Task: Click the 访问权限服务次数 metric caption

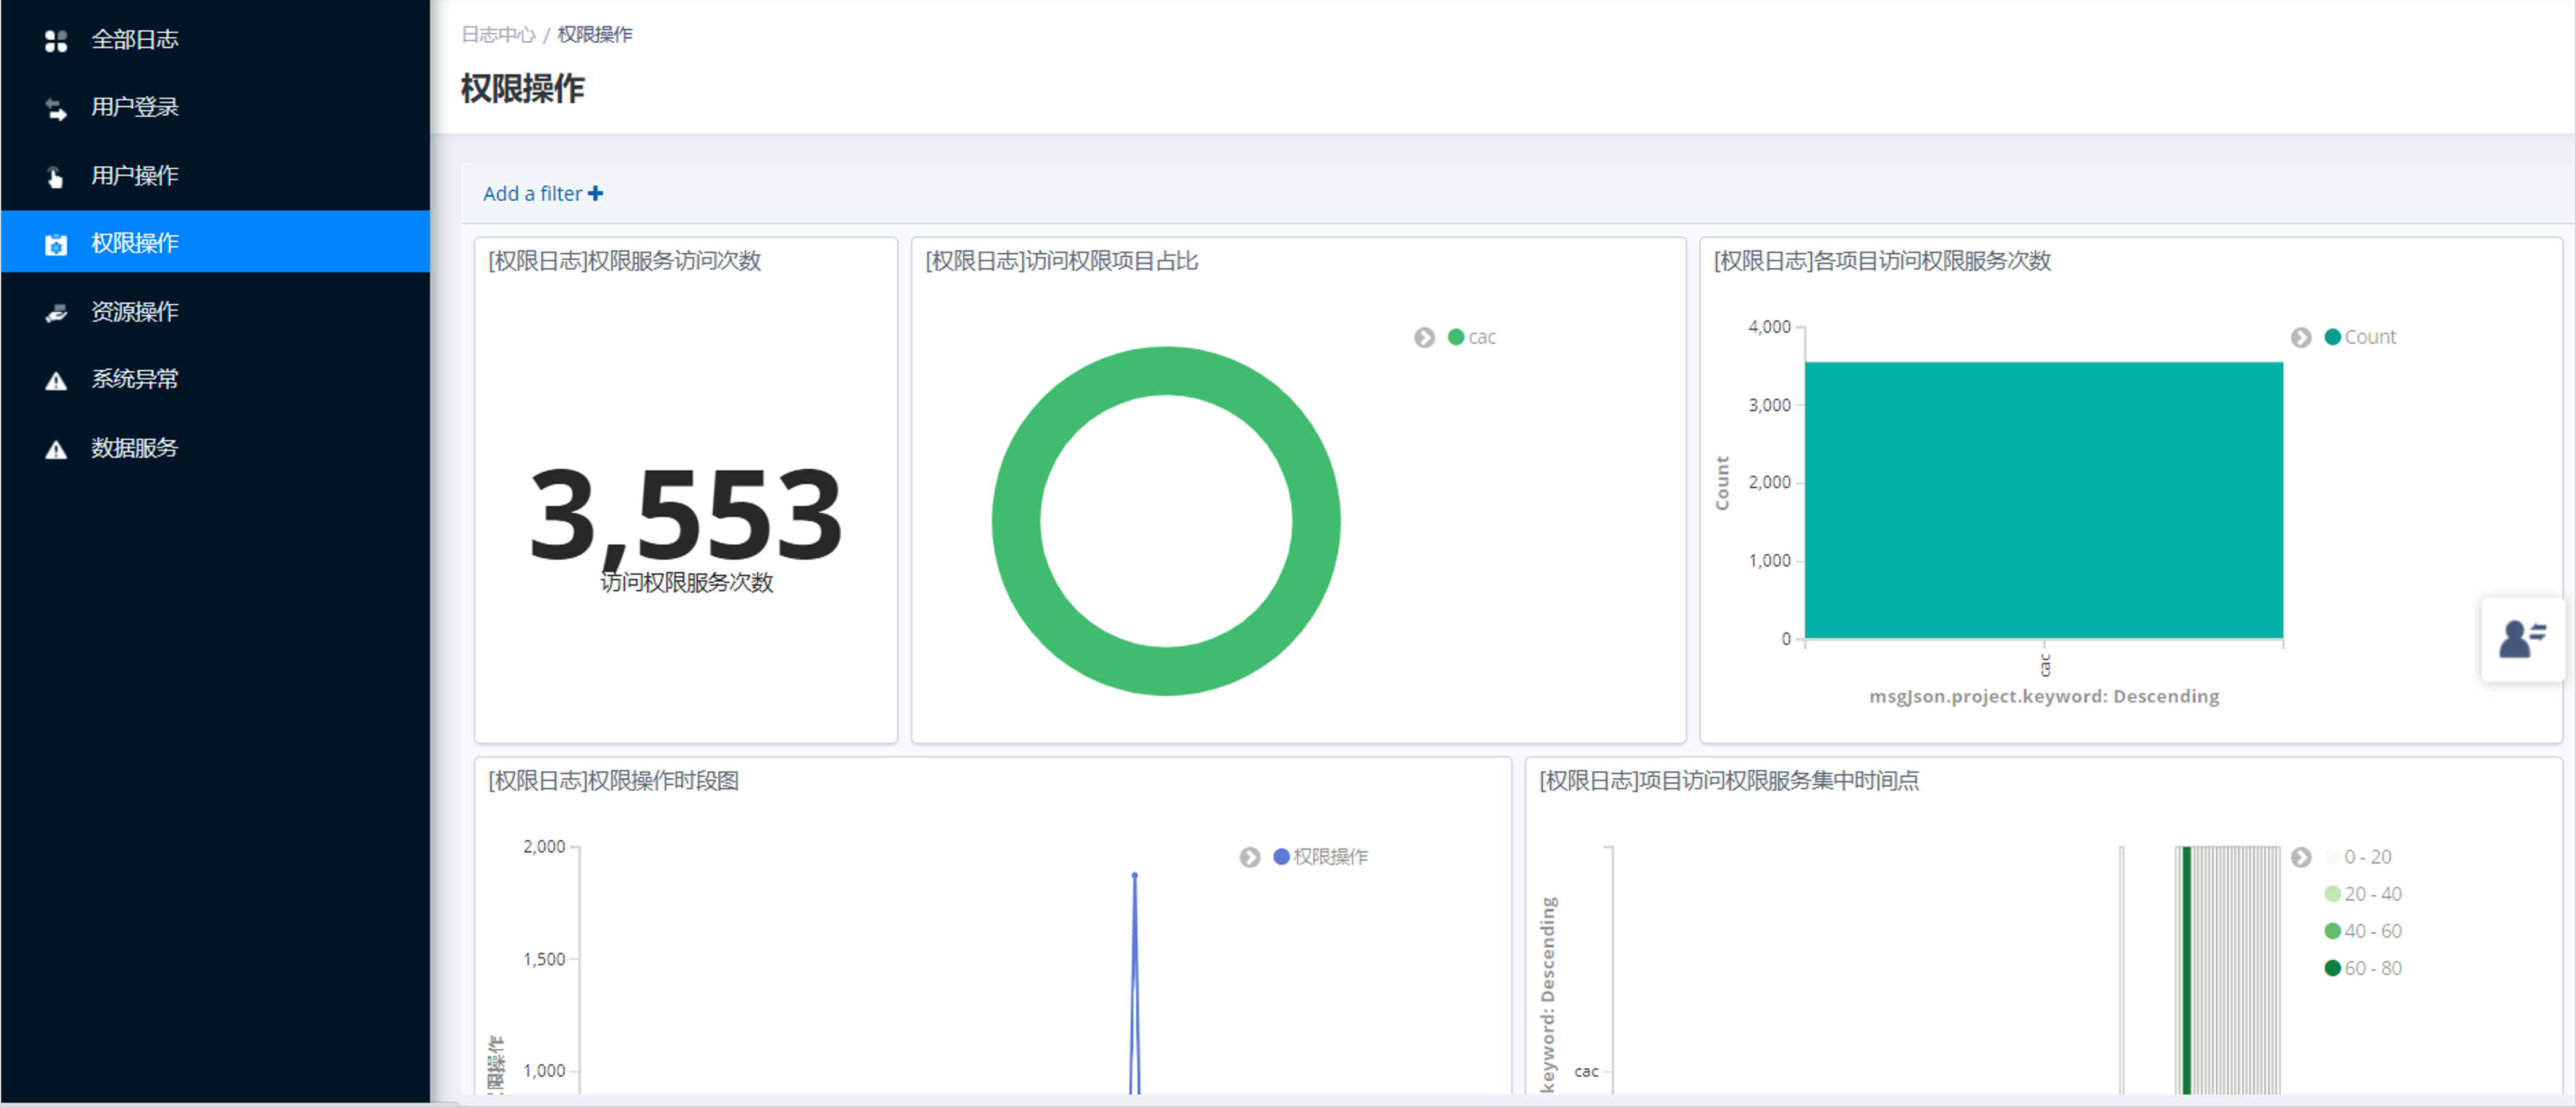Action: pos(686,582)
